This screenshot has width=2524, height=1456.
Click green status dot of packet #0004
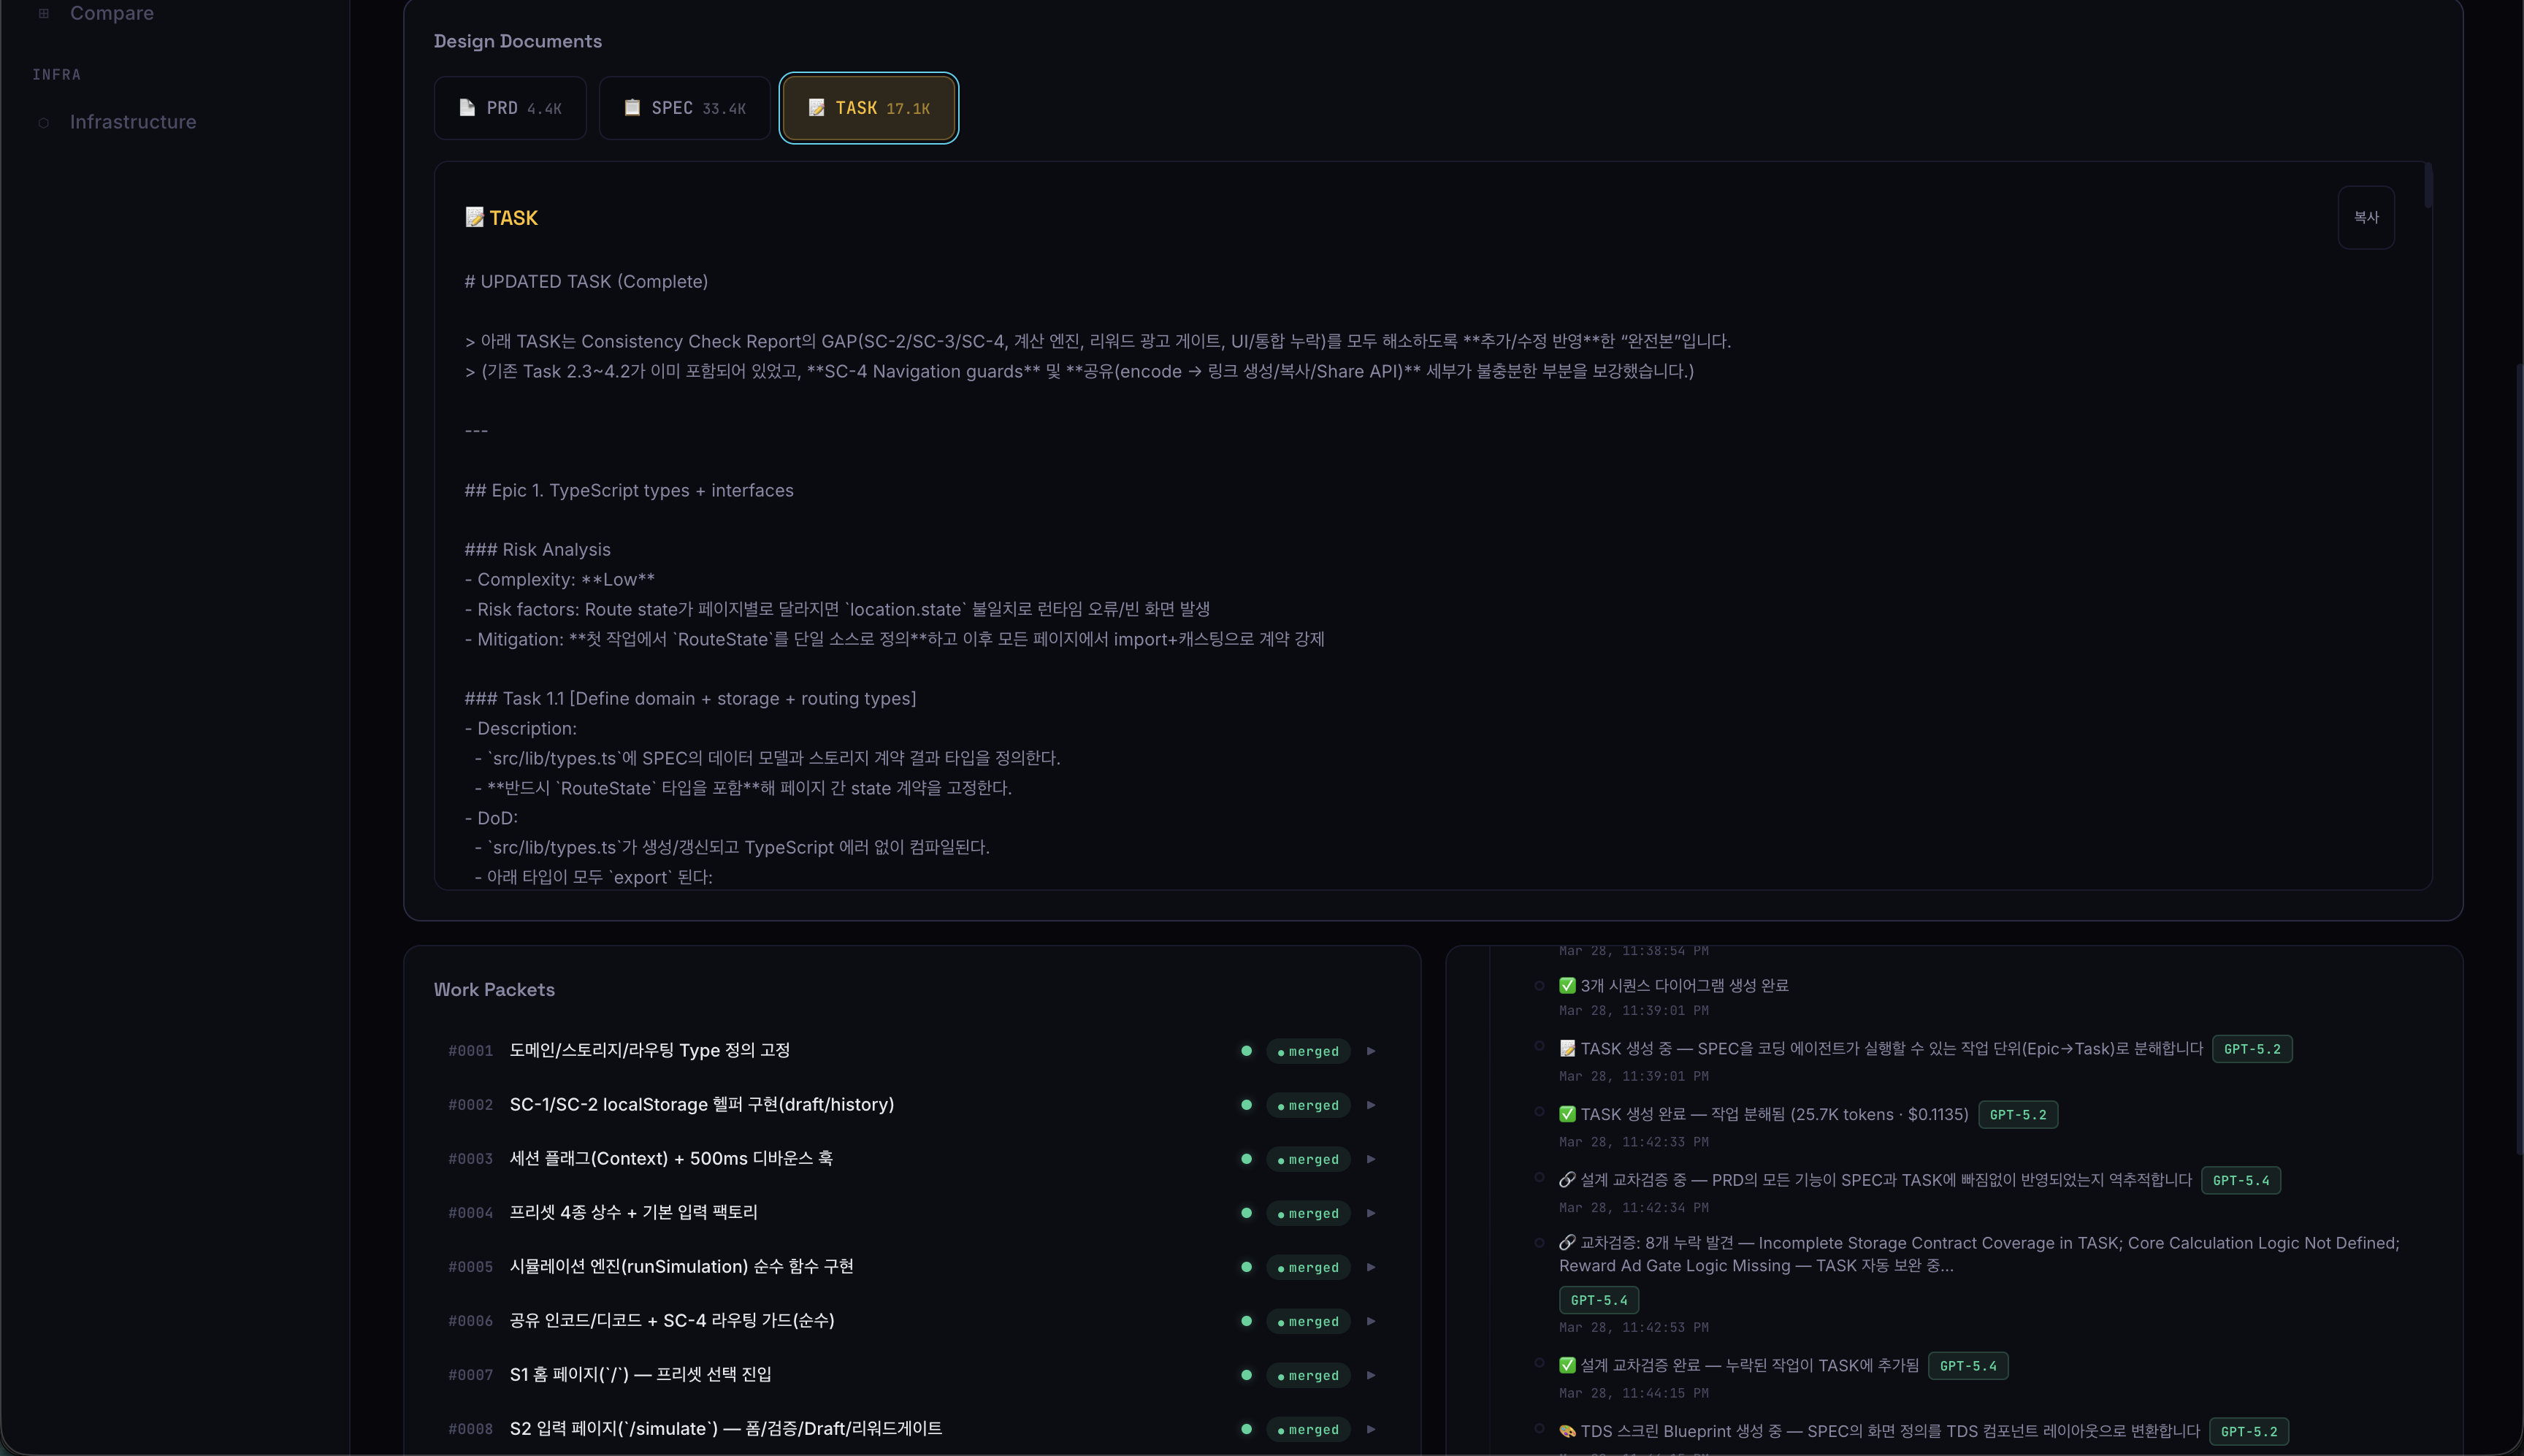[1246, 1213]
